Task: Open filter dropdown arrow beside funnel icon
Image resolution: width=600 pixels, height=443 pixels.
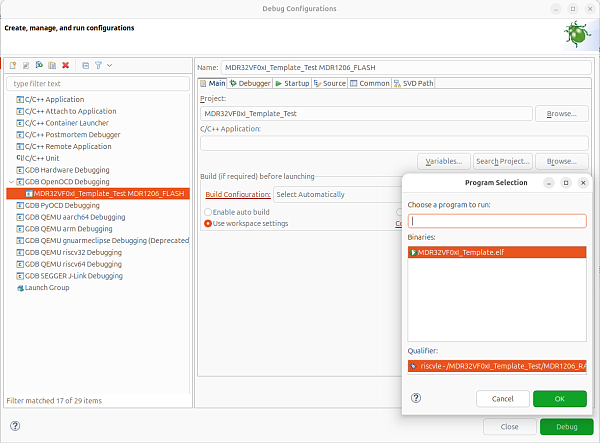Action: pyautogui.click(x=109, y=65)
